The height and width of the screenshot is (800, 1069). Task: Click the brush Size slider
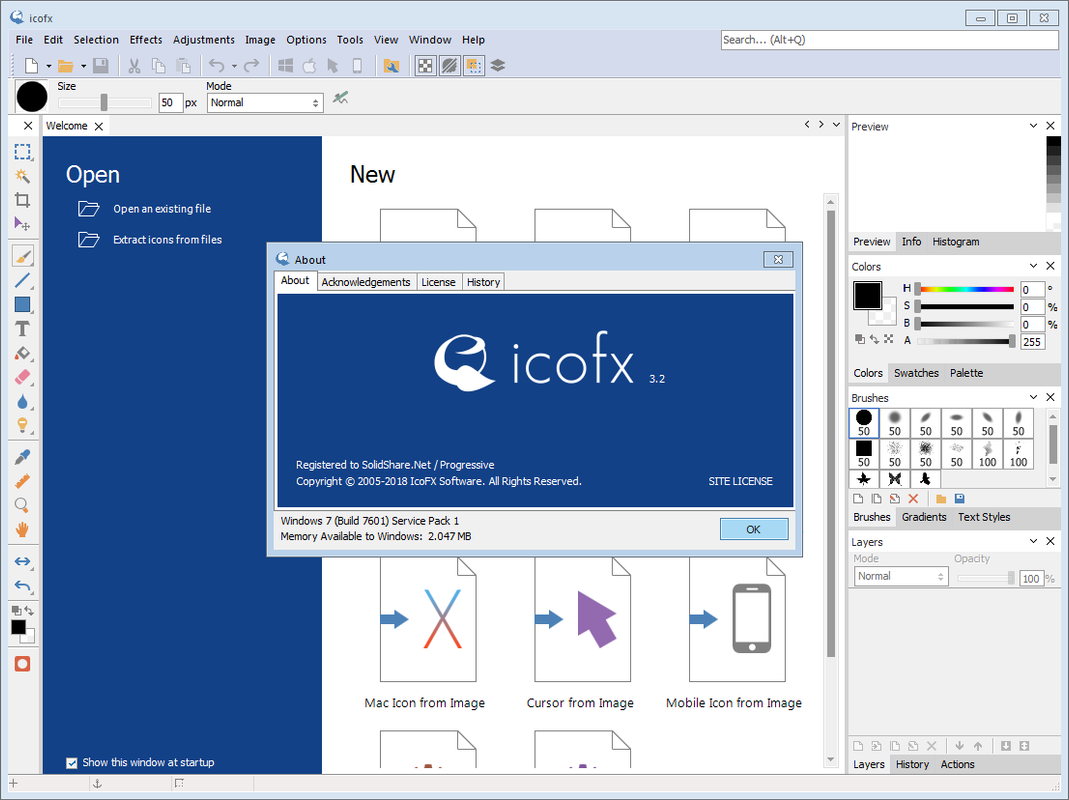(104, 102)
